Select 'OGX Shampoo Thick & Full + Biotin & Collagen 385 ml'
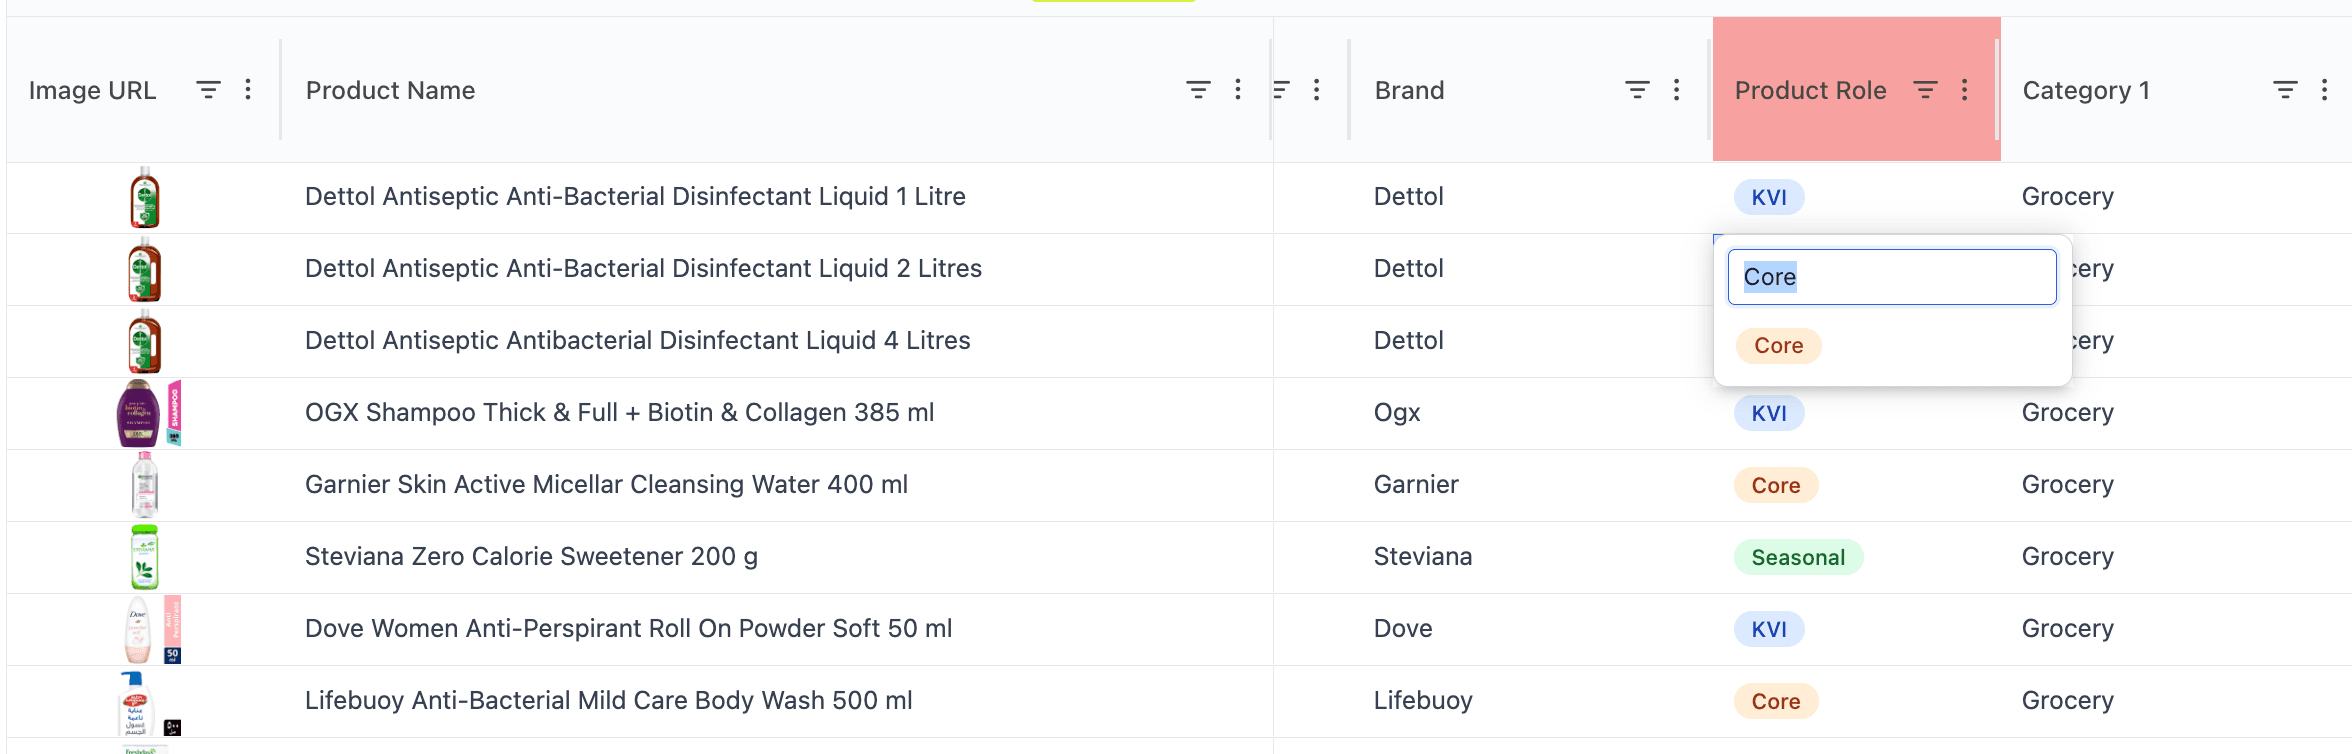 [x=619, y=413]
